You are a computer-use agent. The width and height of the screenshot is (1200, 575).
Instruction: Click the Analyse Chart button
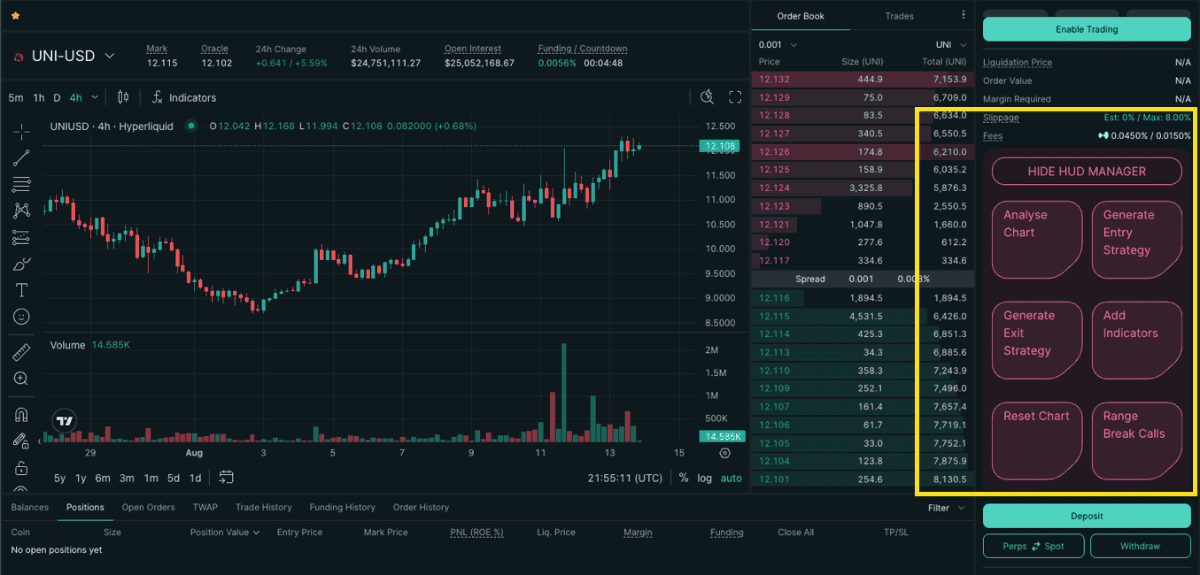point(1036,240)
